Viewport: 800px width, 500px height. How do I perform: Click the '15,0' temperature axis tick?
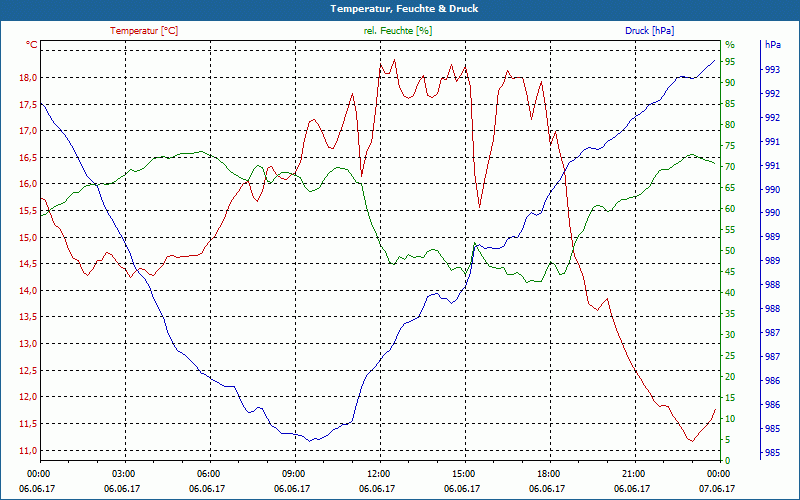[x=28, y=237]
